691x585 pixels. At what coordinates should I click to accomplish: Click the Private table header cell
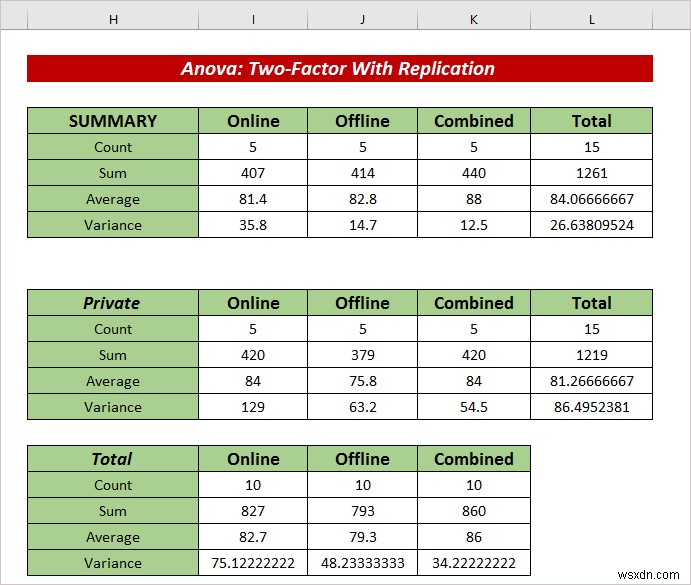coord(113,303)
